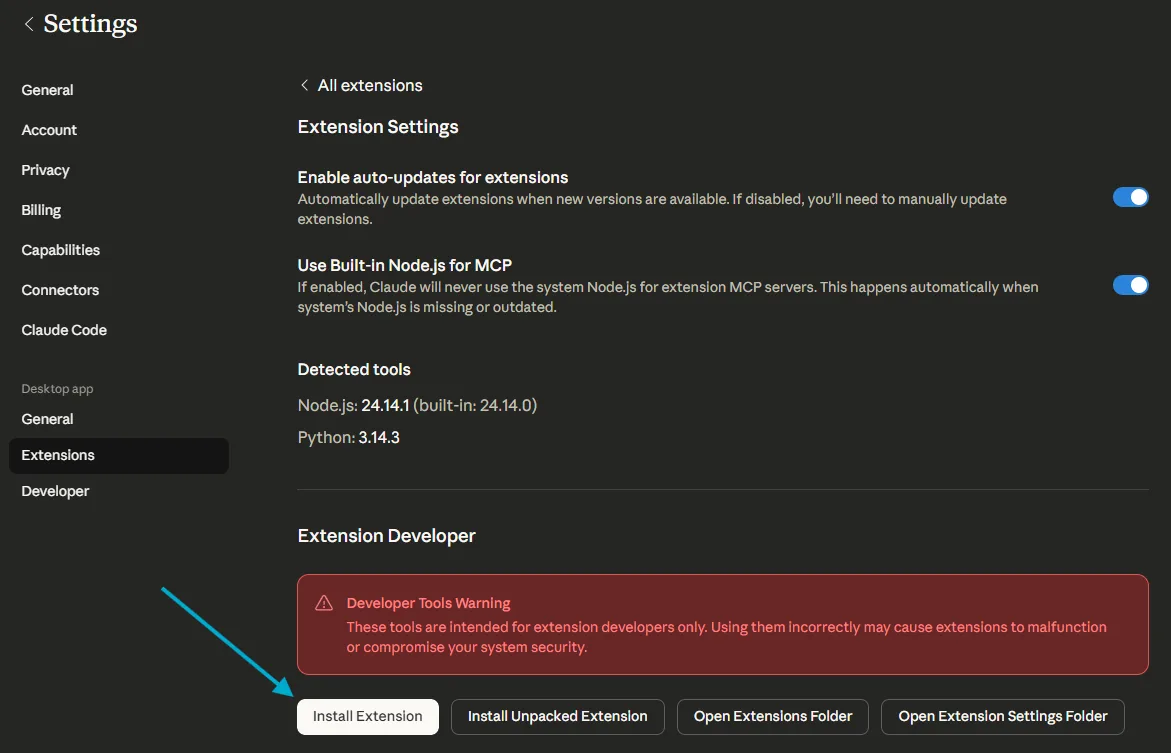Click the chevron next to All extensions
Screen dimensions: 1171x753
(x=304, y=85)
